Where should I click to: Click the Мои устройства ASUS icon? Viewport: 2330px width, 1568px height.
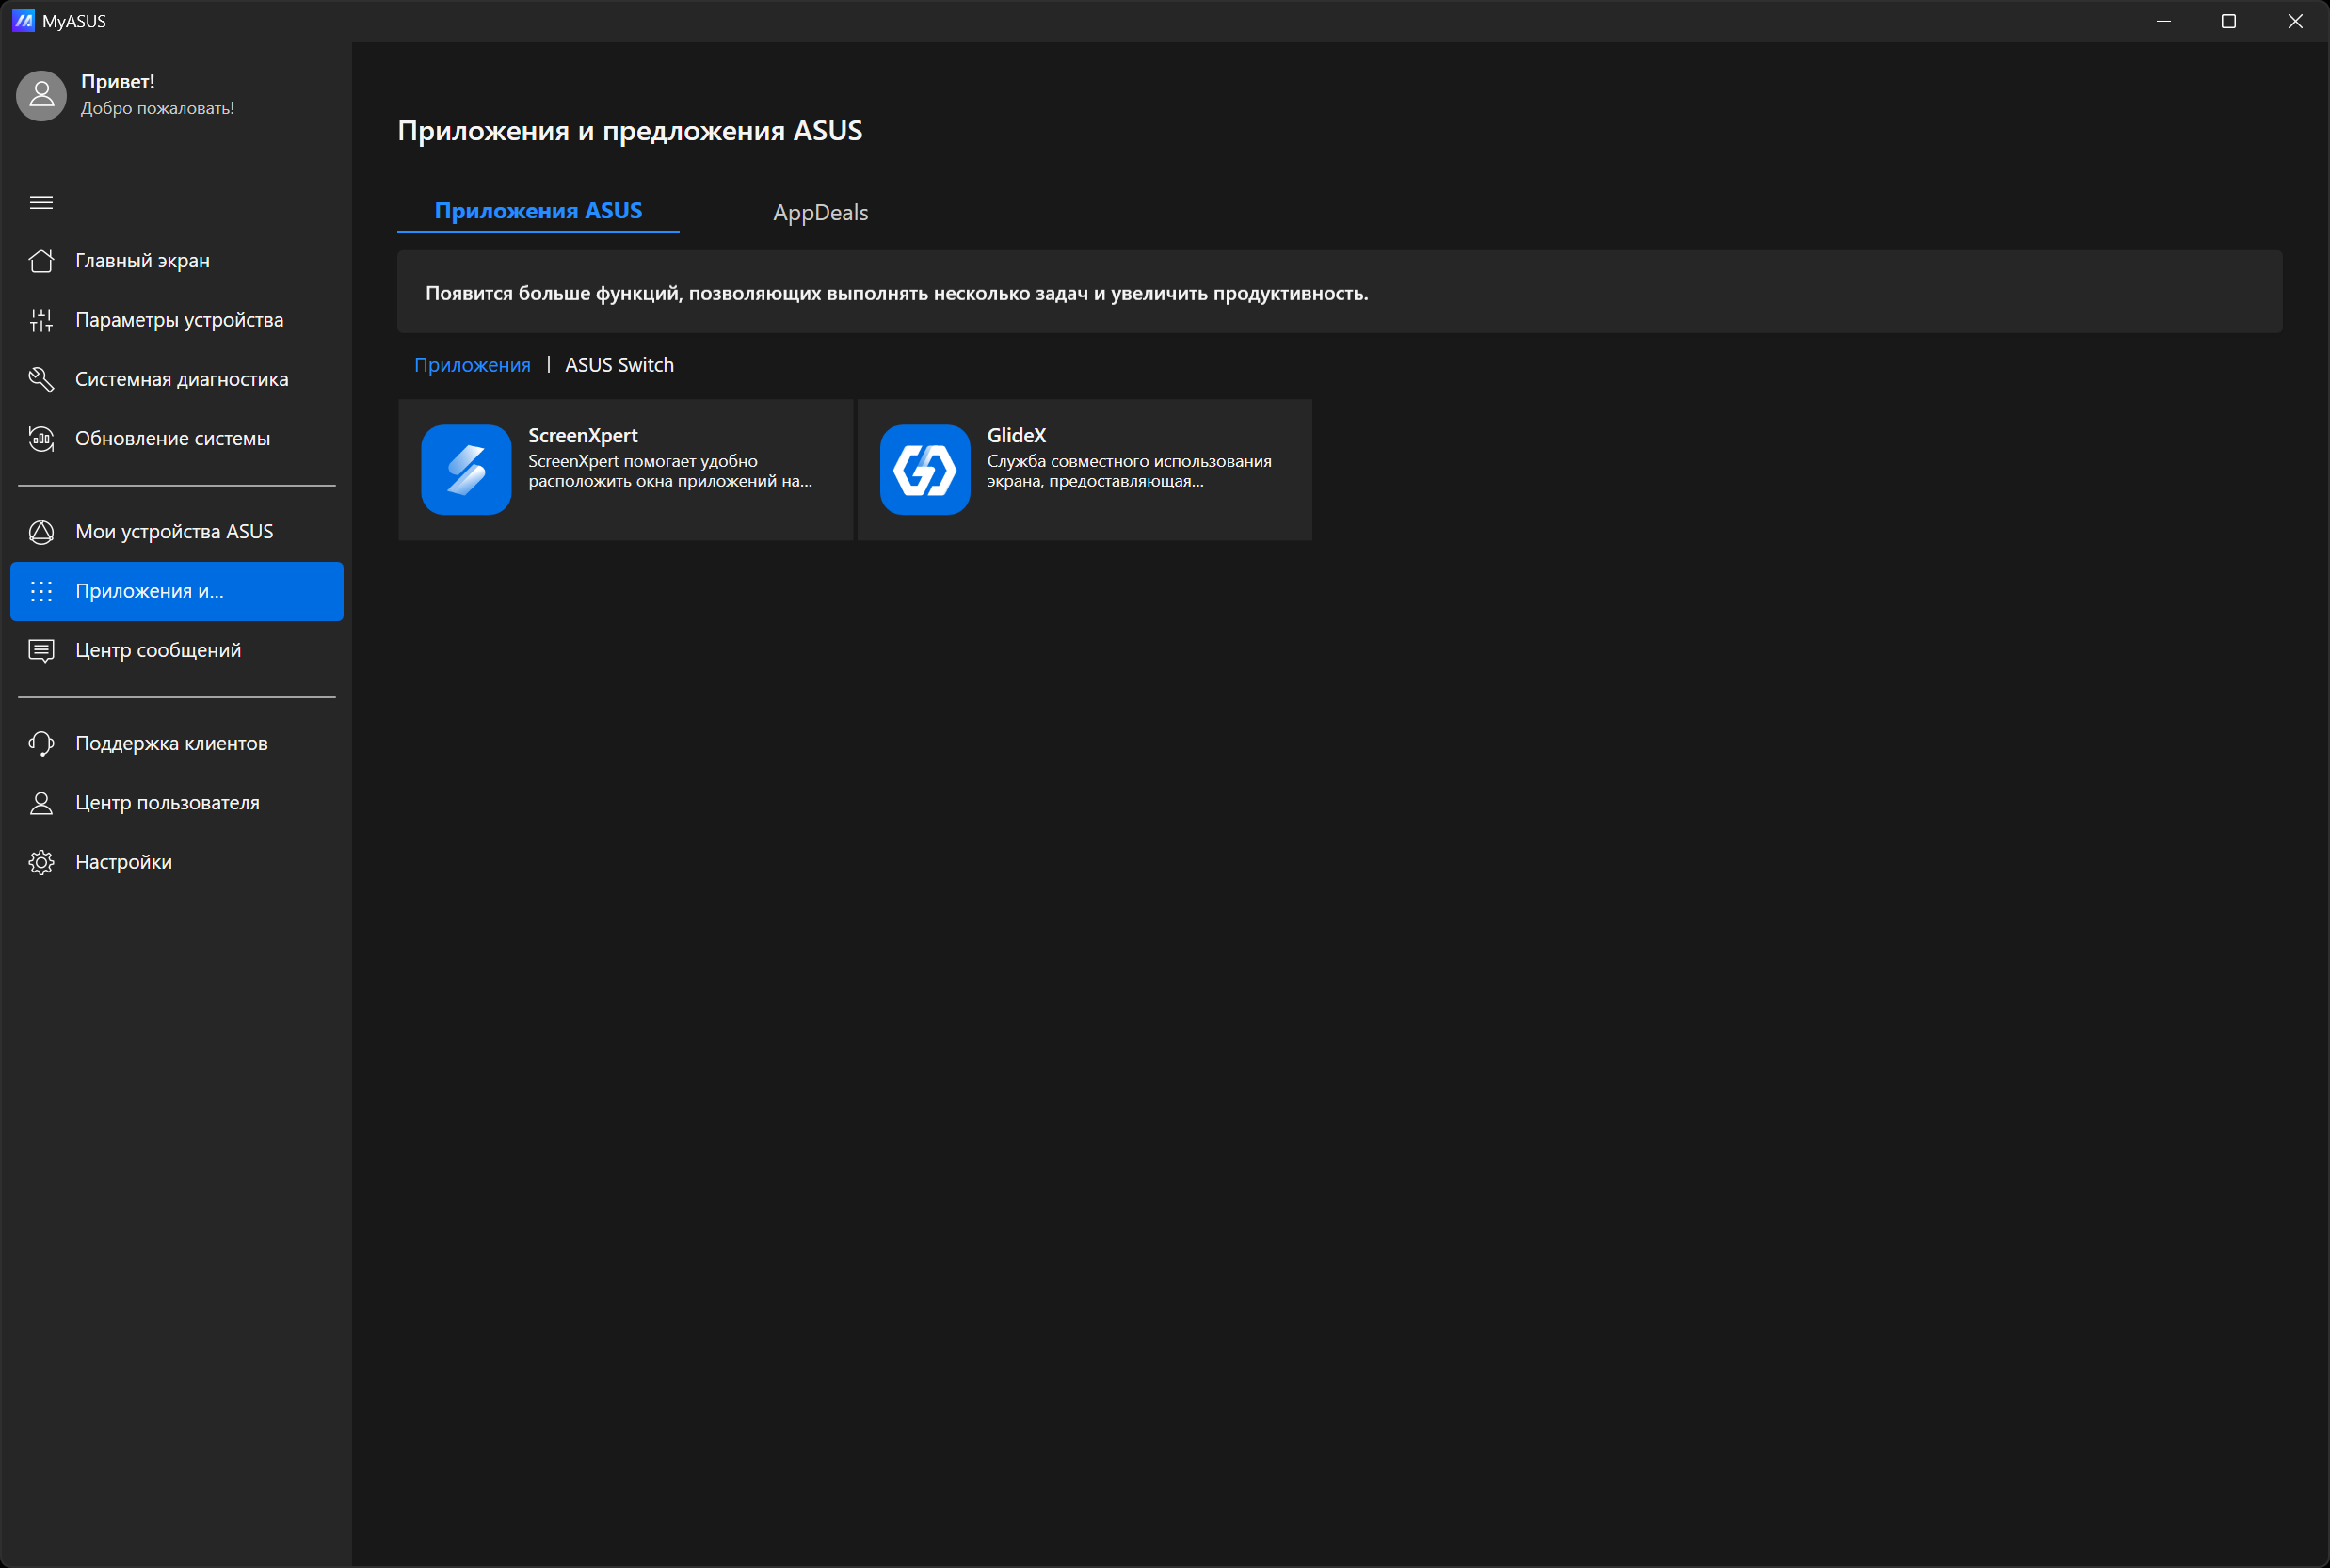coord(41,532)
